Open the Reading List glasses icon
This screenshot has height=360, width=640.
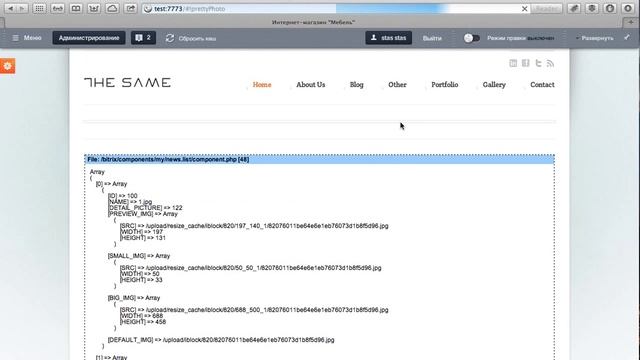coord(58,9)
